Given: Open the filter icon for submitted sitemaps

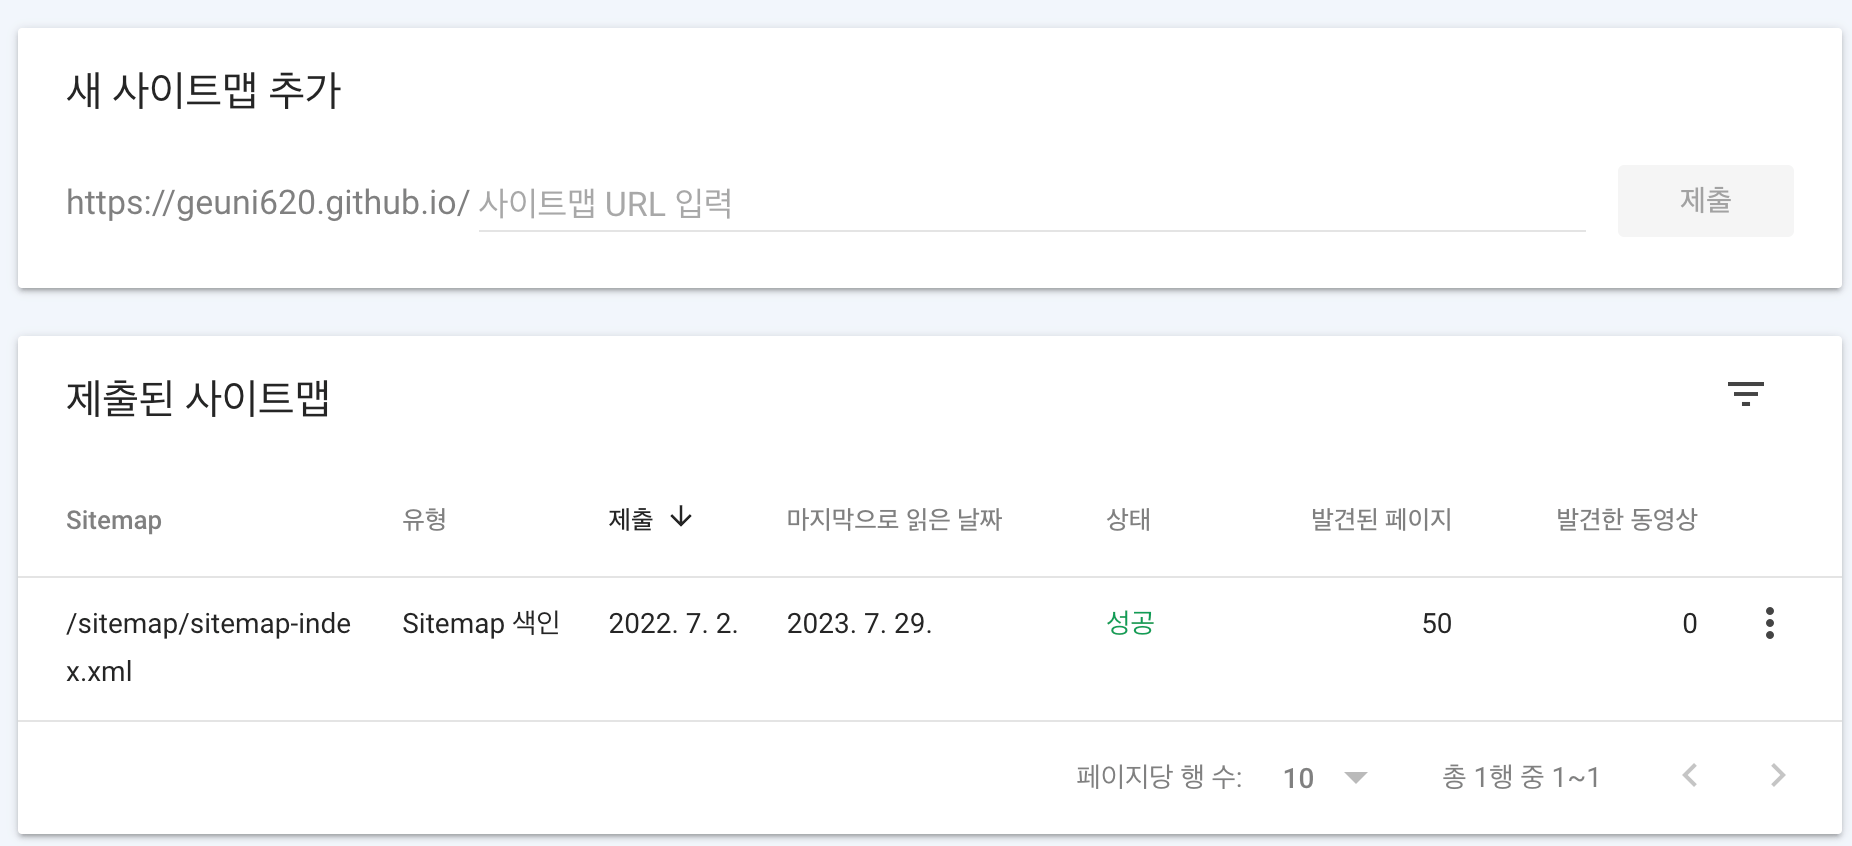Looking at the screenshot, I should pyautogui.click(x=1746, y=394).
